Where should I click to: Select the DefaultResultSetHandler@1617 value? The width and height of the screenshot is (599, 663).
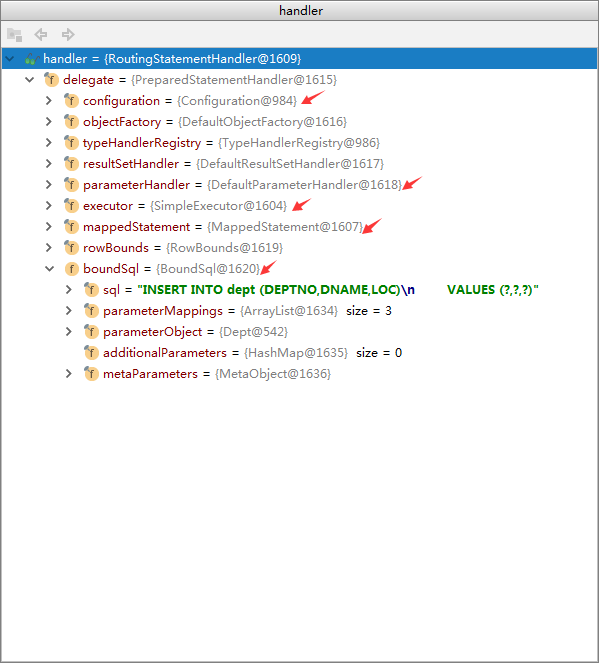290,164
